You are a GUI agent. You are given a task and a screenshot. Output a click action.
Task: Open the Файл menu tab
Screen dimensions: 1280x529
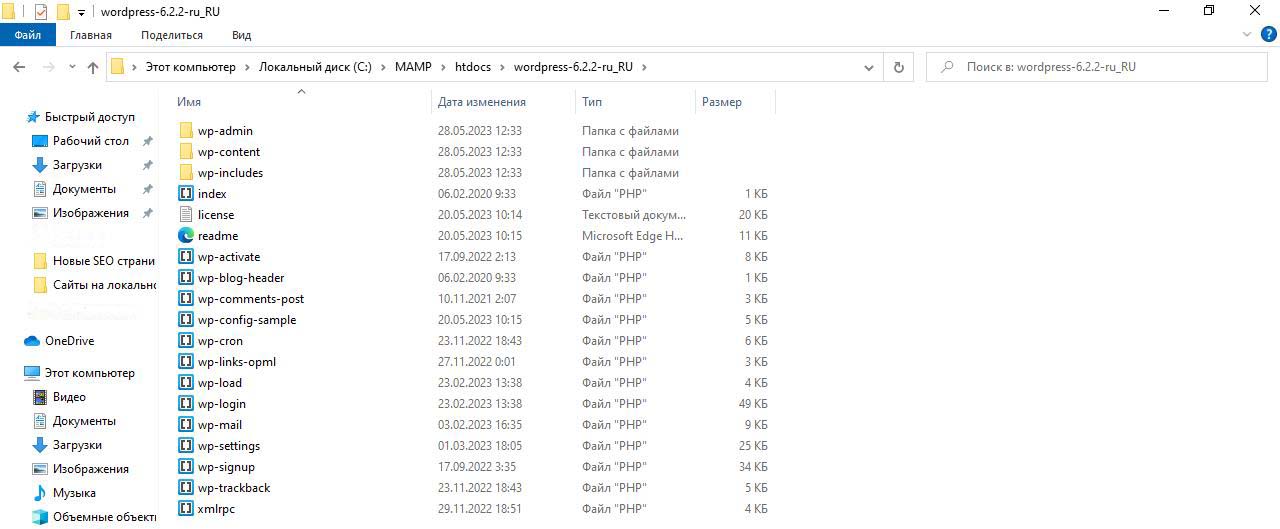[x=28, y=35]
